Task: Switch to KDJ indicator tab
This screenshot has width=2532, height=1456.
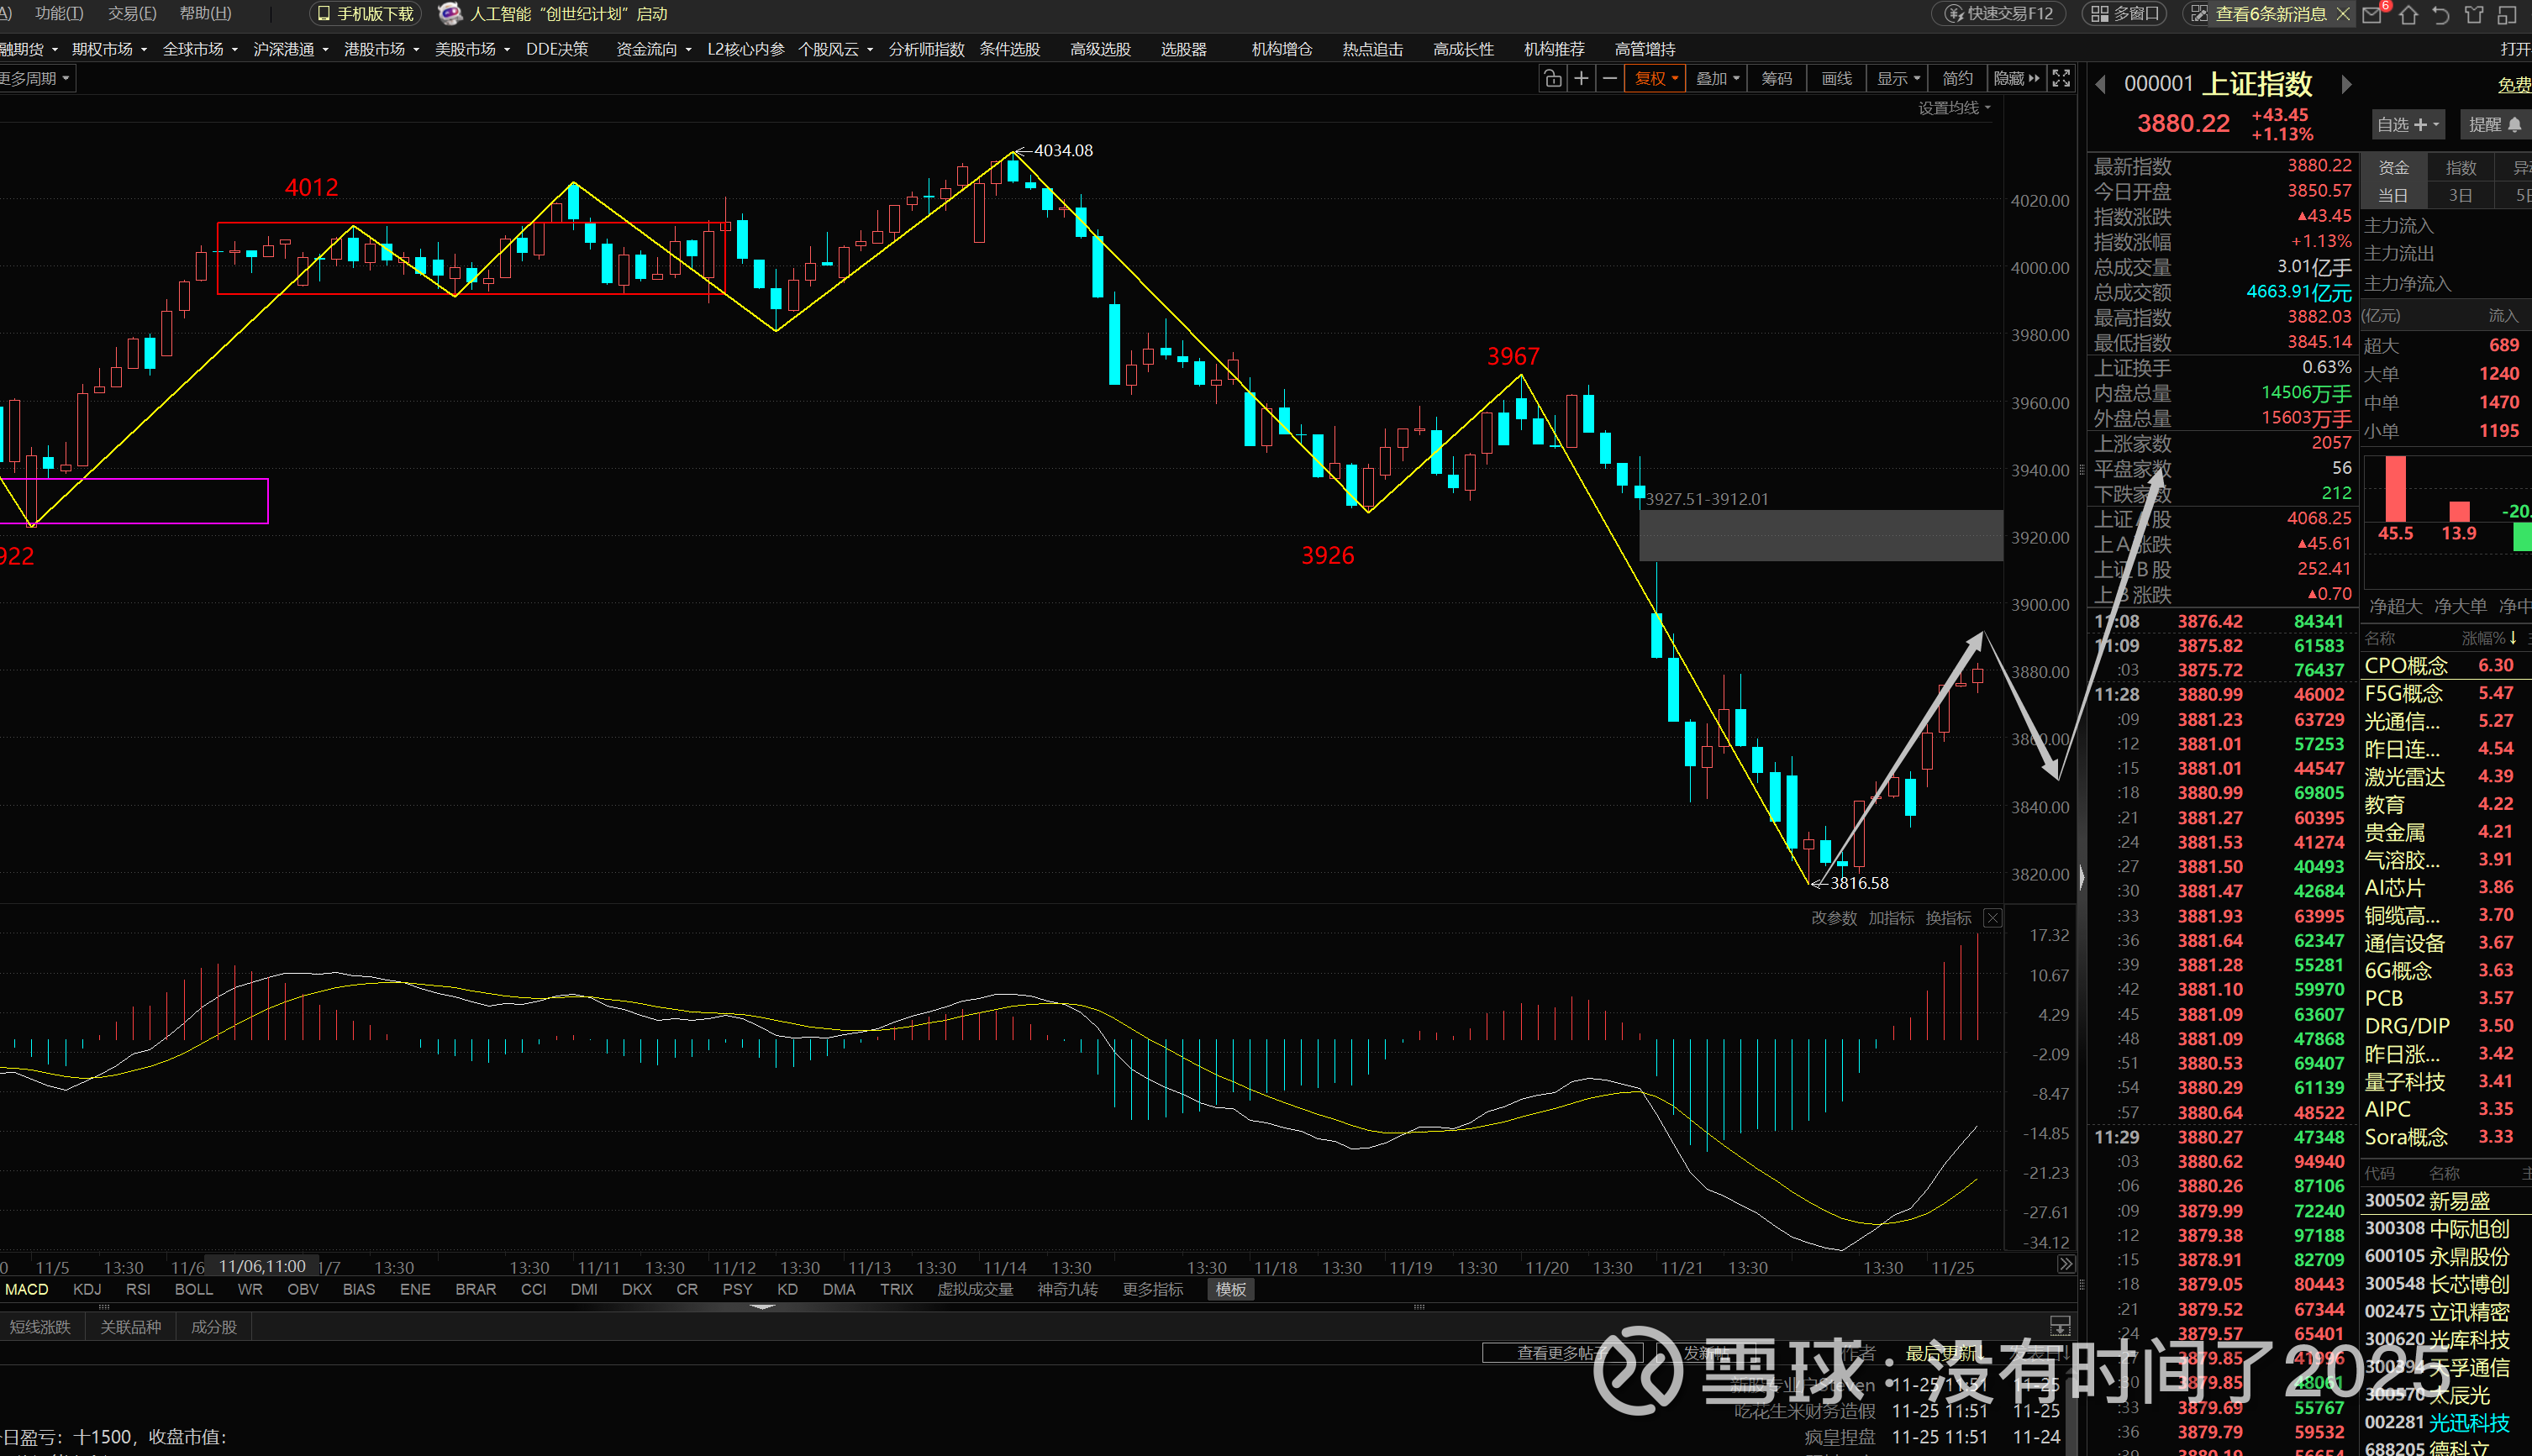Action: (87, 1289)
